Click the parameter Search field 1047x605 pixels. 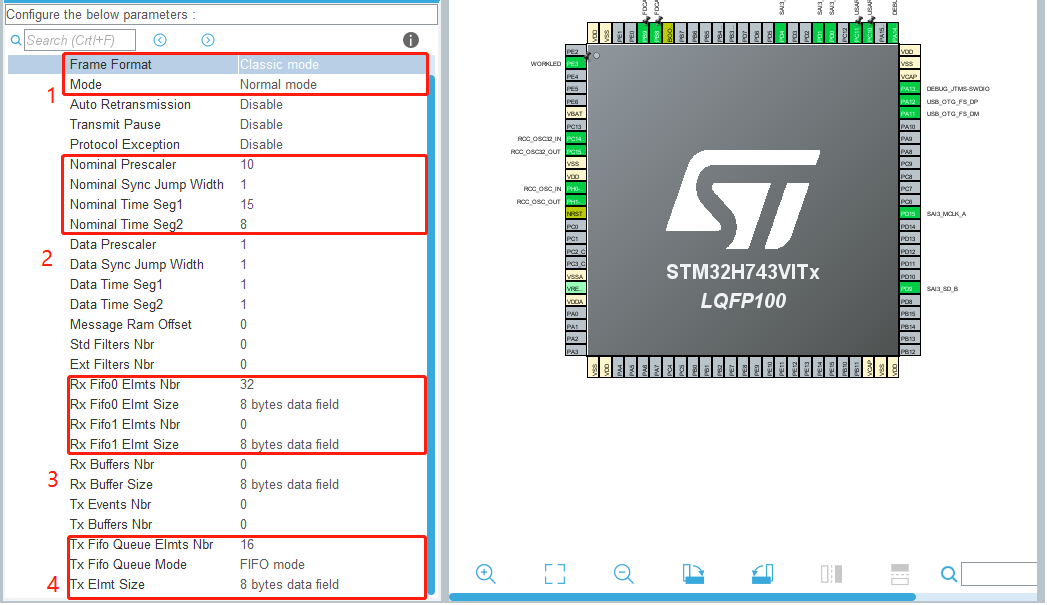point(80,39)
